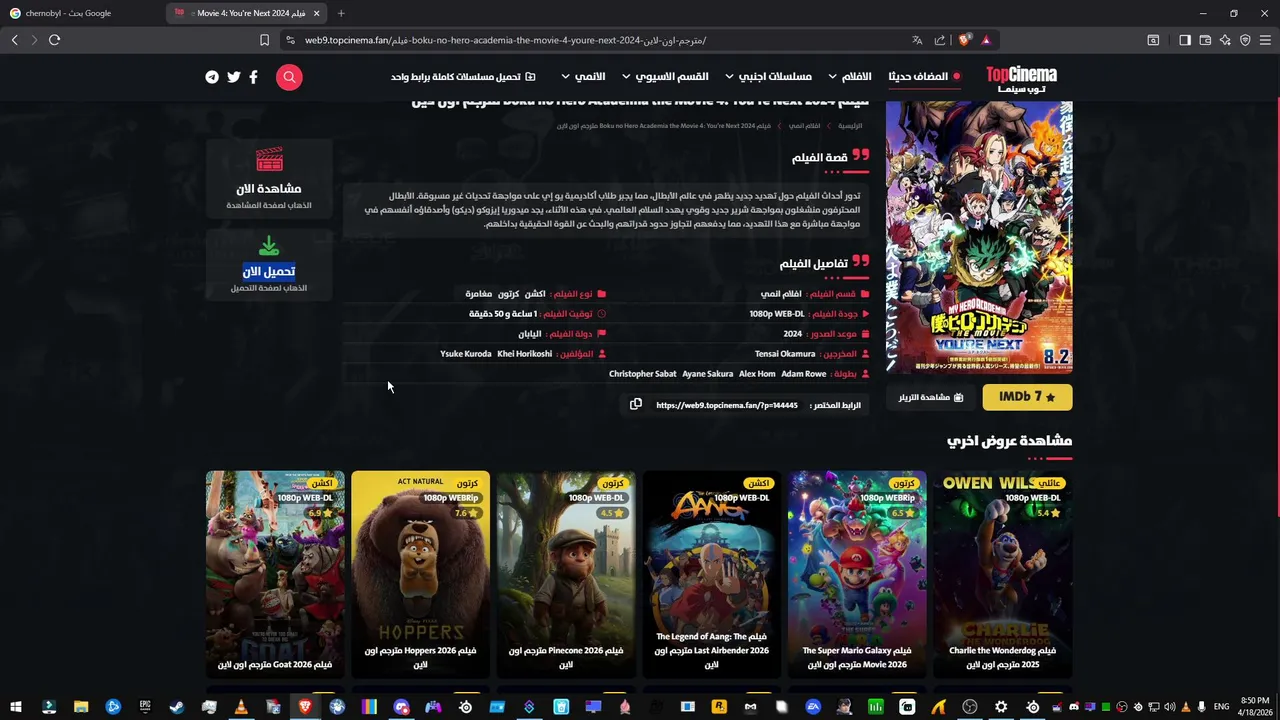Image resolution: width=1280 pixels, height=720 pixels.
Task: Open actor Christopher Sabat link
Action: [x=642, y=374]
